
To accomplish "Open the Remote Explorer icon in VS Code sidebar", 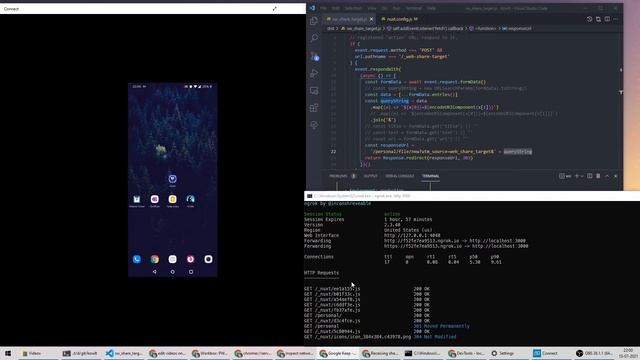I will point(314,91).
